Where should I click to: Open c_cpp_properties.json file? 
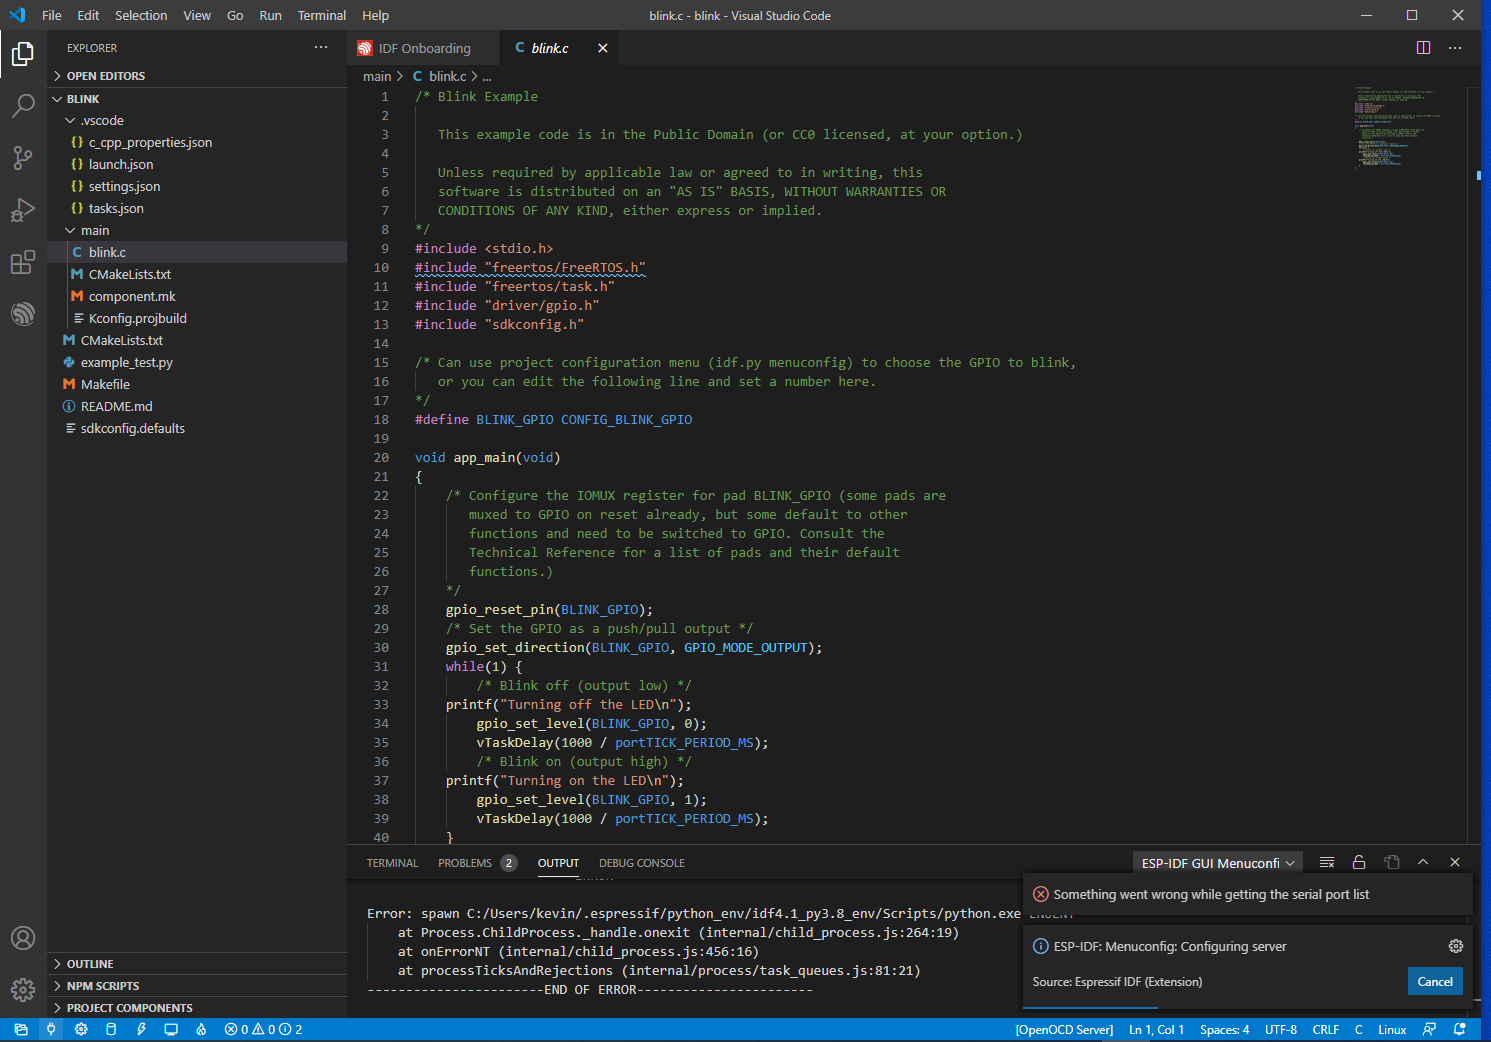[197, 142]
